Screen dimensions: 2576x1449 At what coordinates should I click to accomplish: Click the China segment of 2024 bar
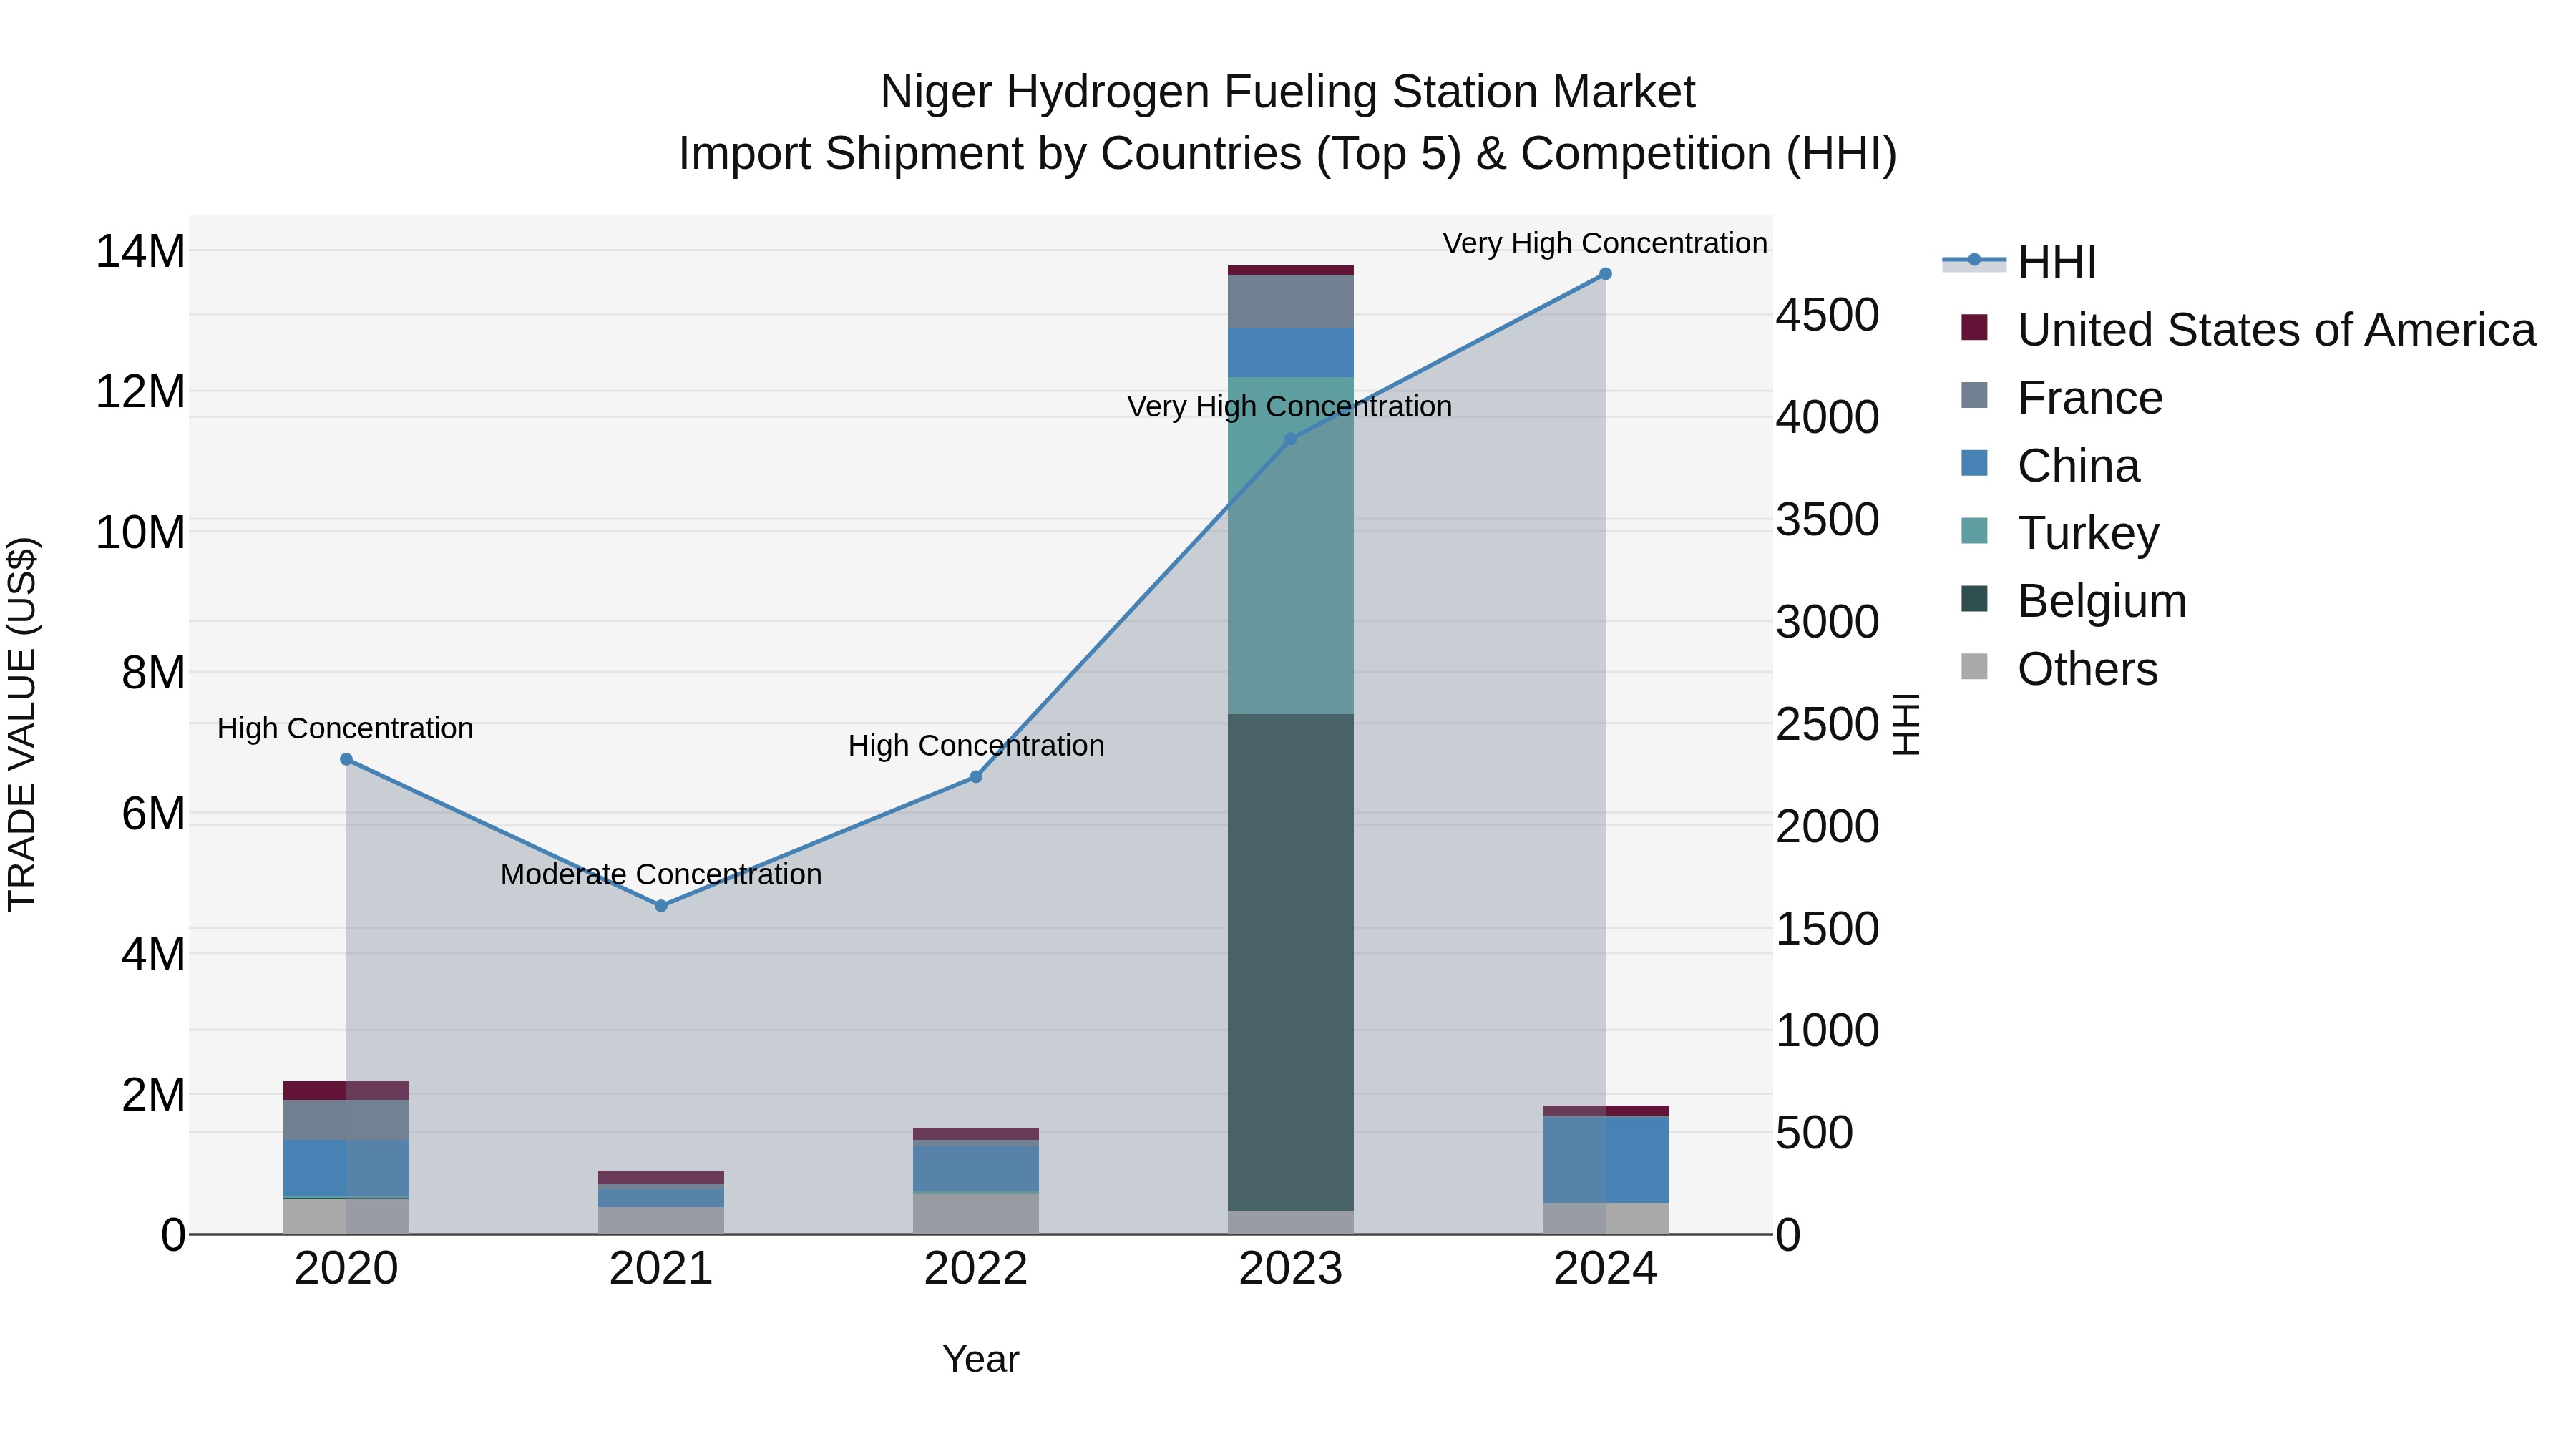point(1606,1160)
